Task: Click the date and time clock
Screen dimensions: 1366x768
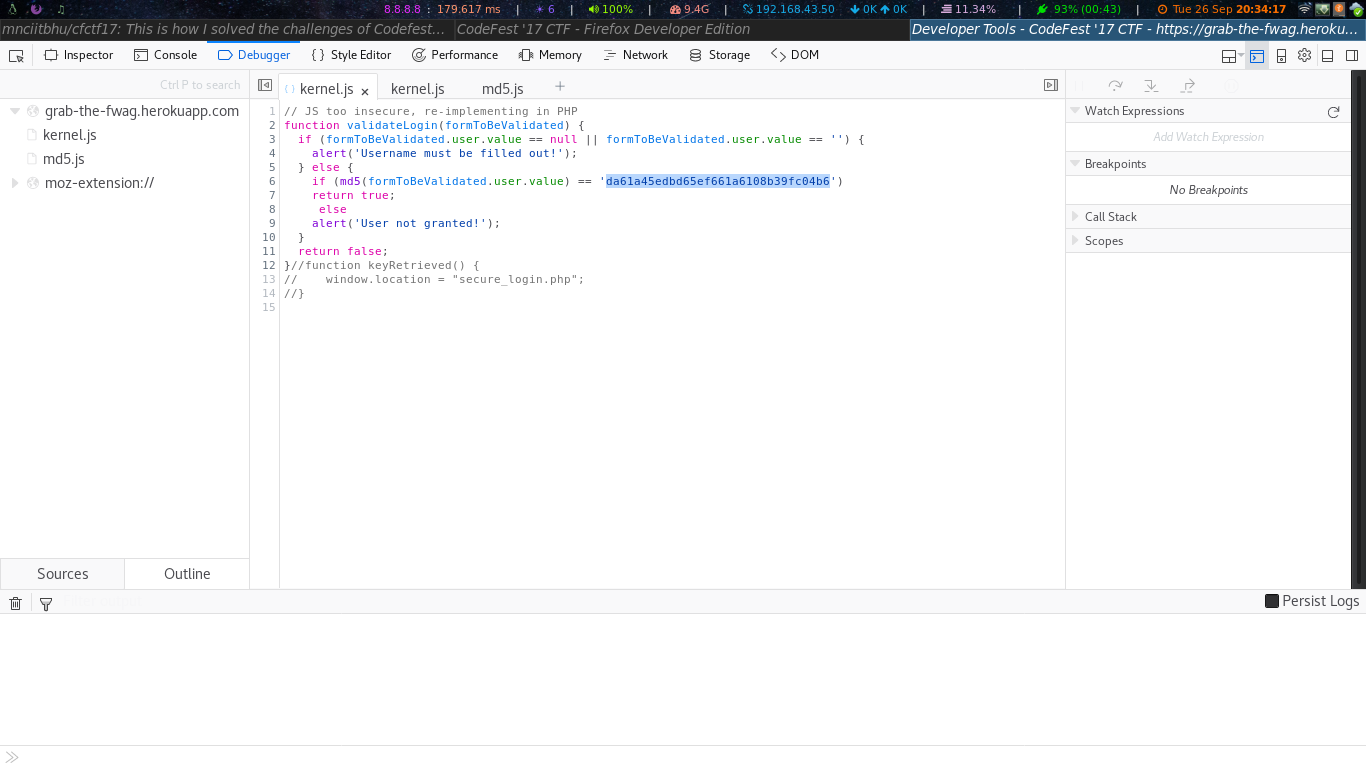Action: (1221, 9)
